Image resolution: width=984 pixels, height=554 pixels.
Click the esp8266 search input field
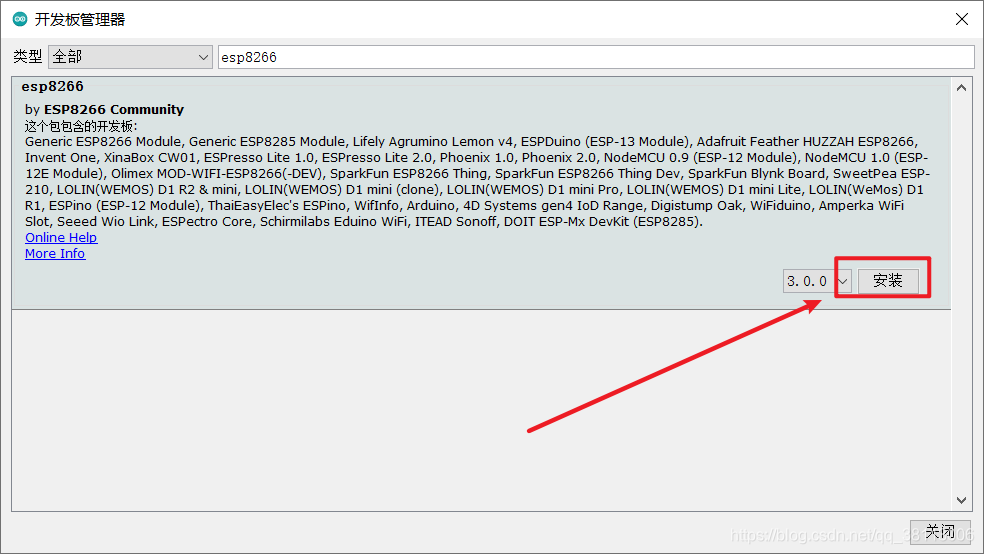click(x=596, y=57)
